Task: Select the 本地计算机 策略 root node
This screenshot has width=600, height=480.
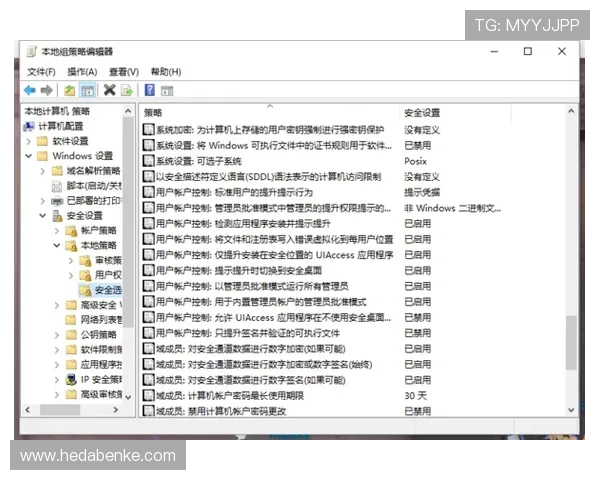Action: click(57, 111)
